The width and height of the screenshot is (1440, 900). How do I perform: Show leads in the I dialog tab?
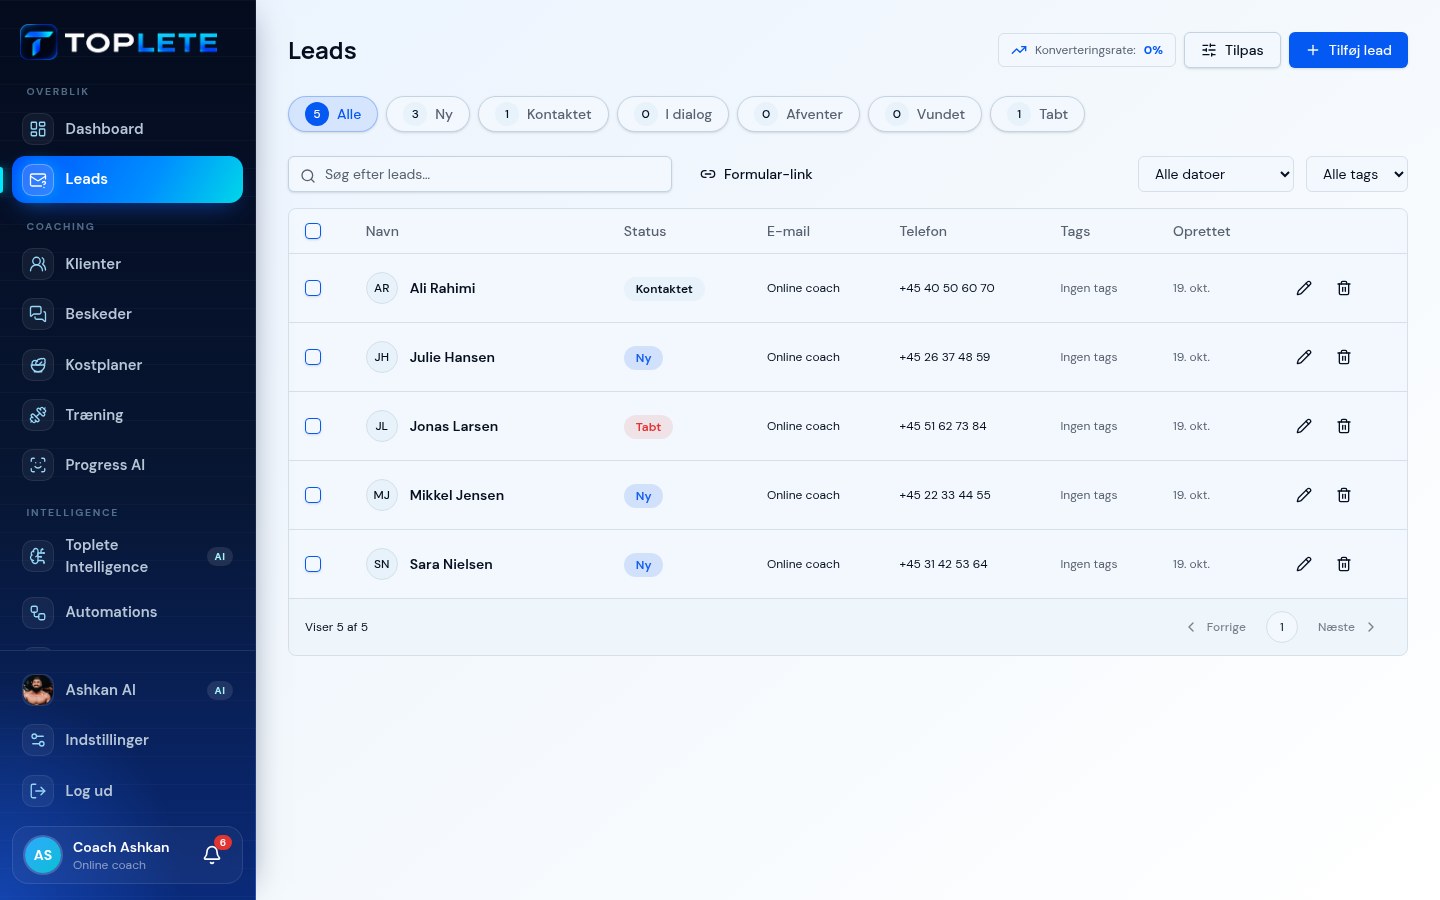[x=673, y=114]
